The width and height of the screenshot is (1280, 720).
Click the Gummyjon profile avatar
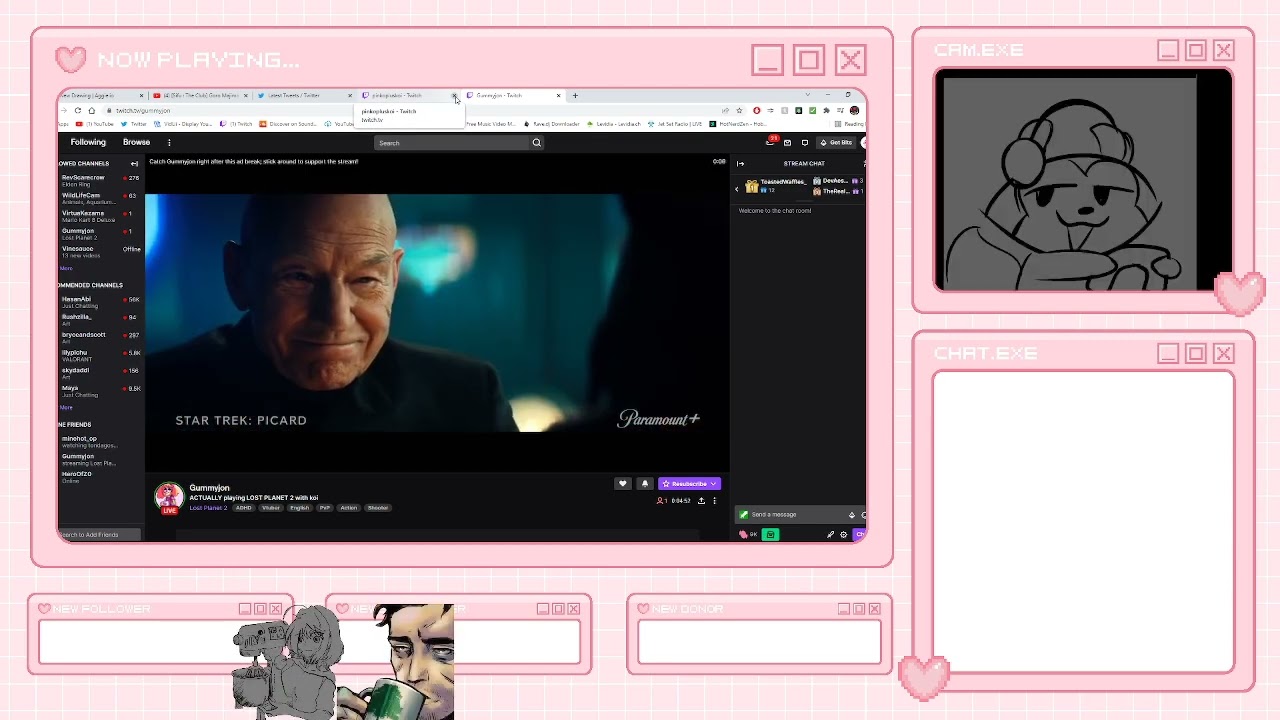(x=169, y=496)
